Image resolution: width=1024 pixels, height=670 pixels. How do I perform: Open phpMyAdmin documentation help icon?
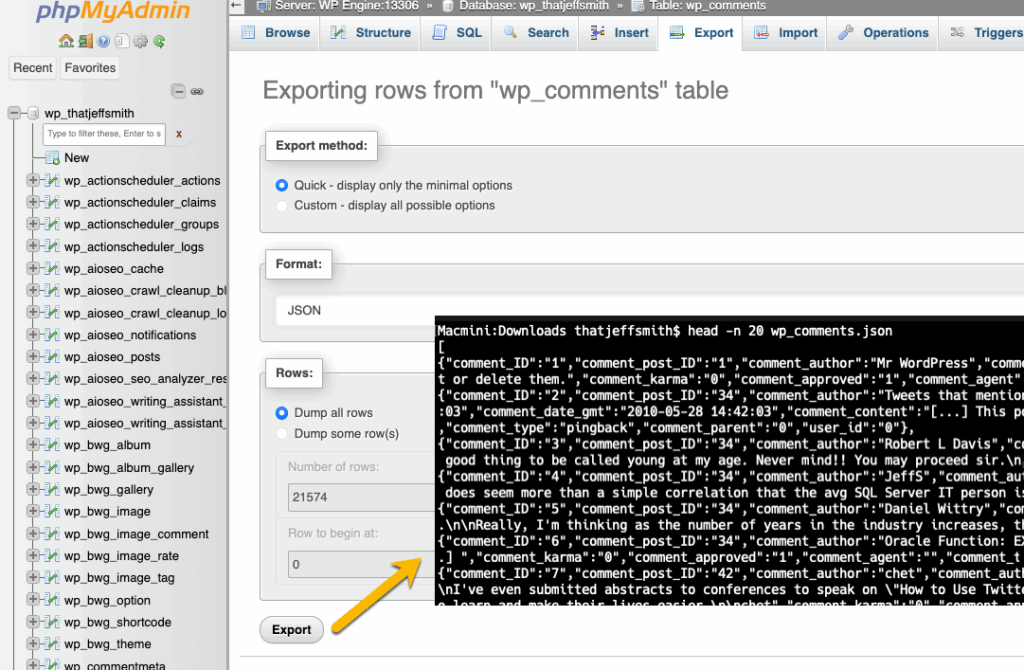104,41
